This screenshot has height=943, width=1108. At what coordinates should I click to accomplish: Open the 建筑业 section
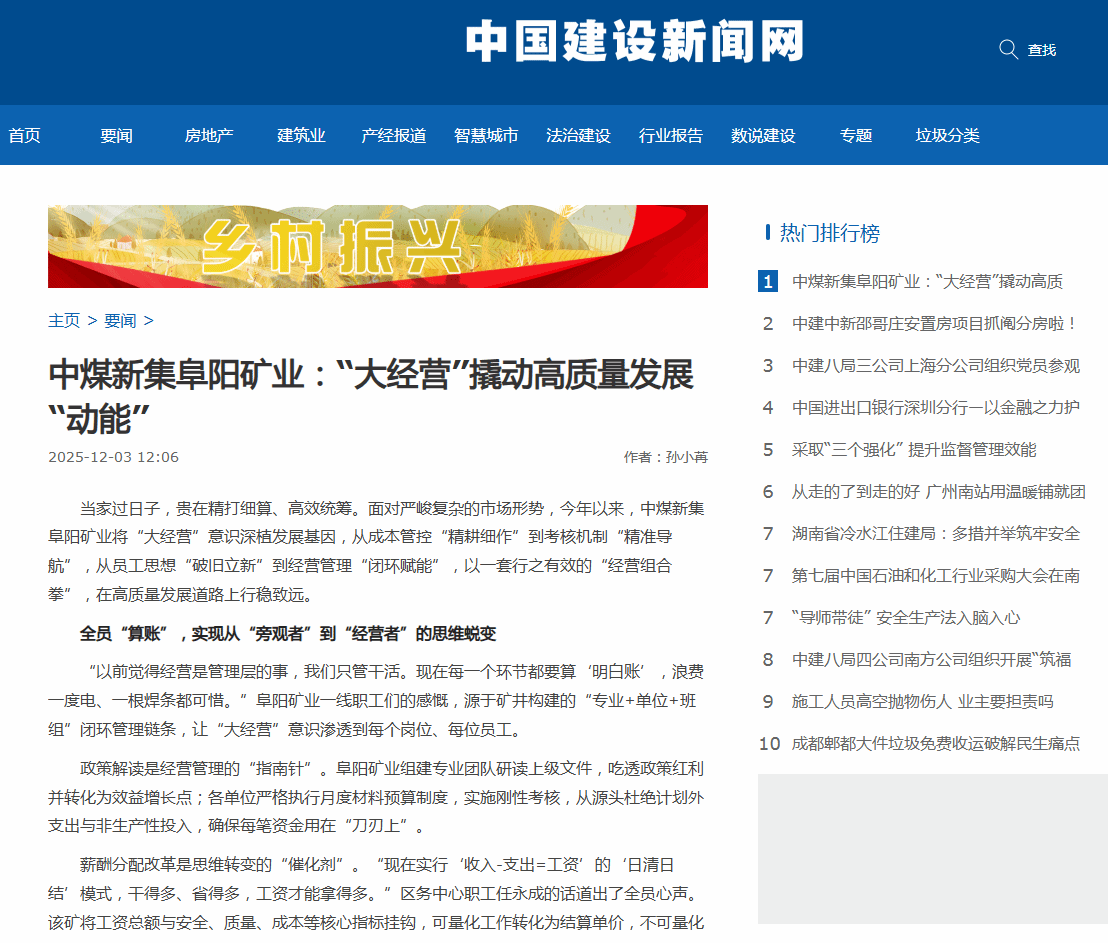point(301,136)
